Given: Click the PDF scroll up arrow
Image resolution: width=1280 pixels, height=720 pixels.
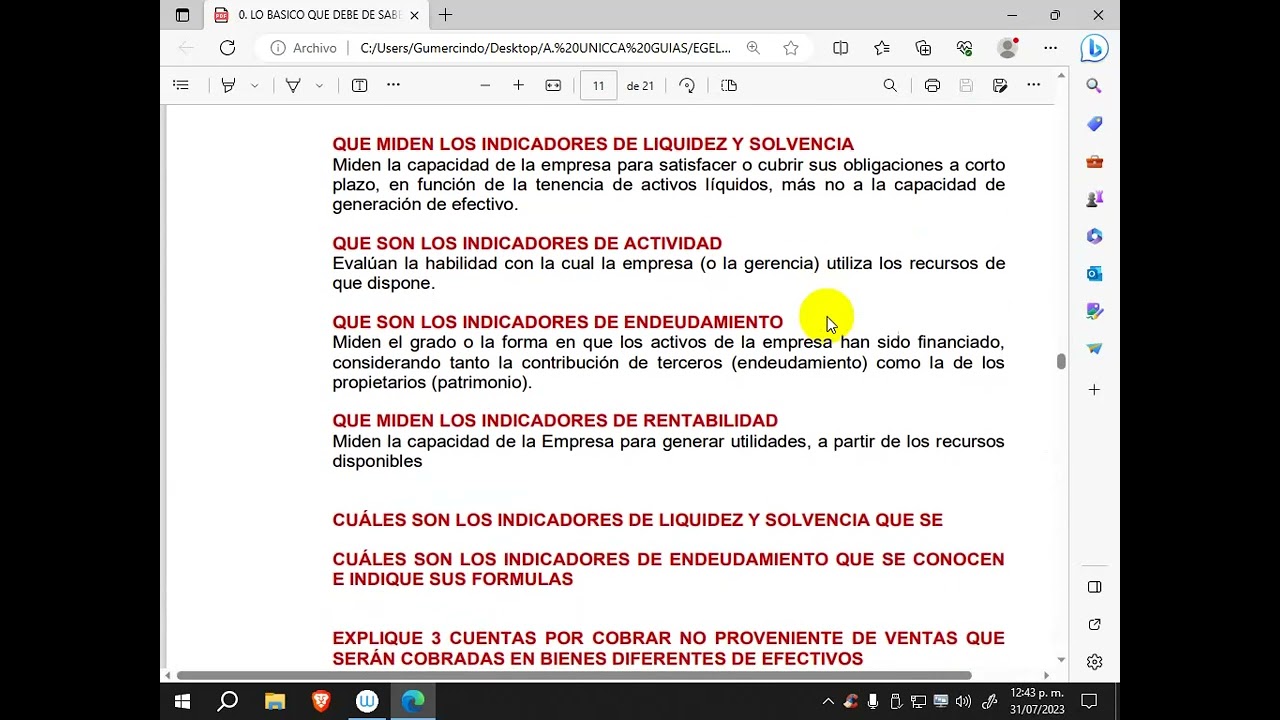Looking at the screenshot, I should (x=1061, y=74).
